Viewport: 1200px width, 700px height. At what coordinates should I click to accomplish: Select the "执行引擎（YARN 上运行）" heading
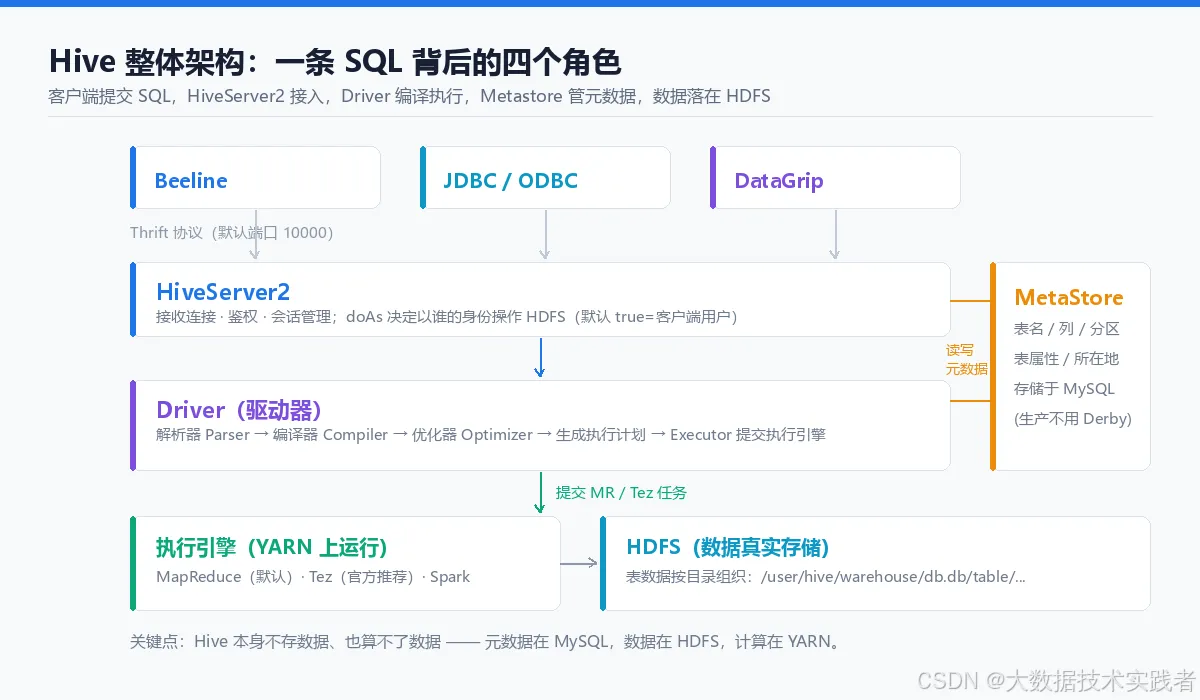click(x=271, y=547)
